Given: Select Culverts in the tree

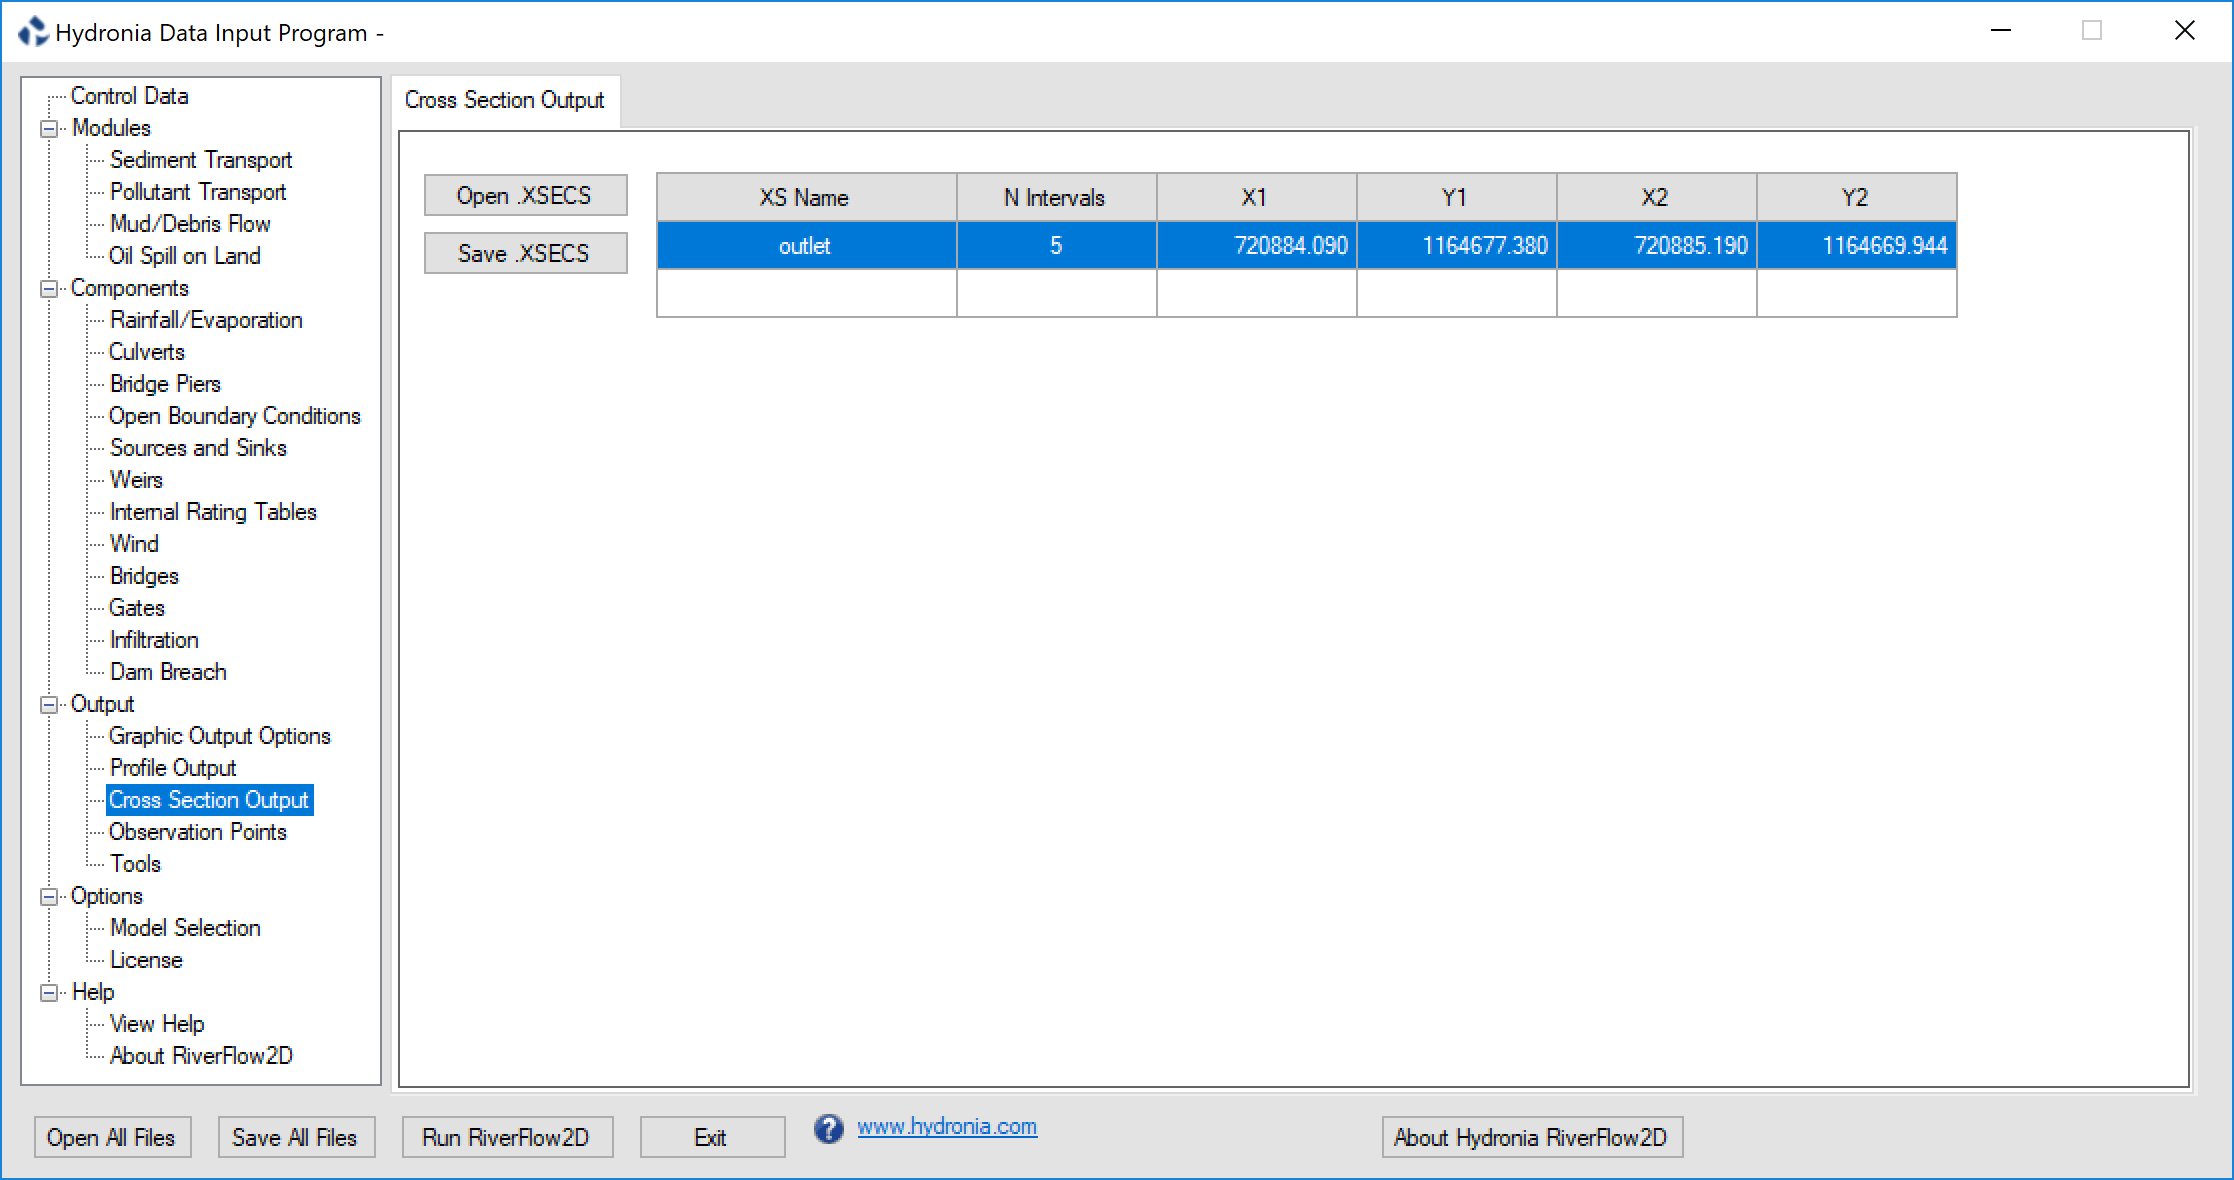Looking at the screenshot, I should 147,352.
